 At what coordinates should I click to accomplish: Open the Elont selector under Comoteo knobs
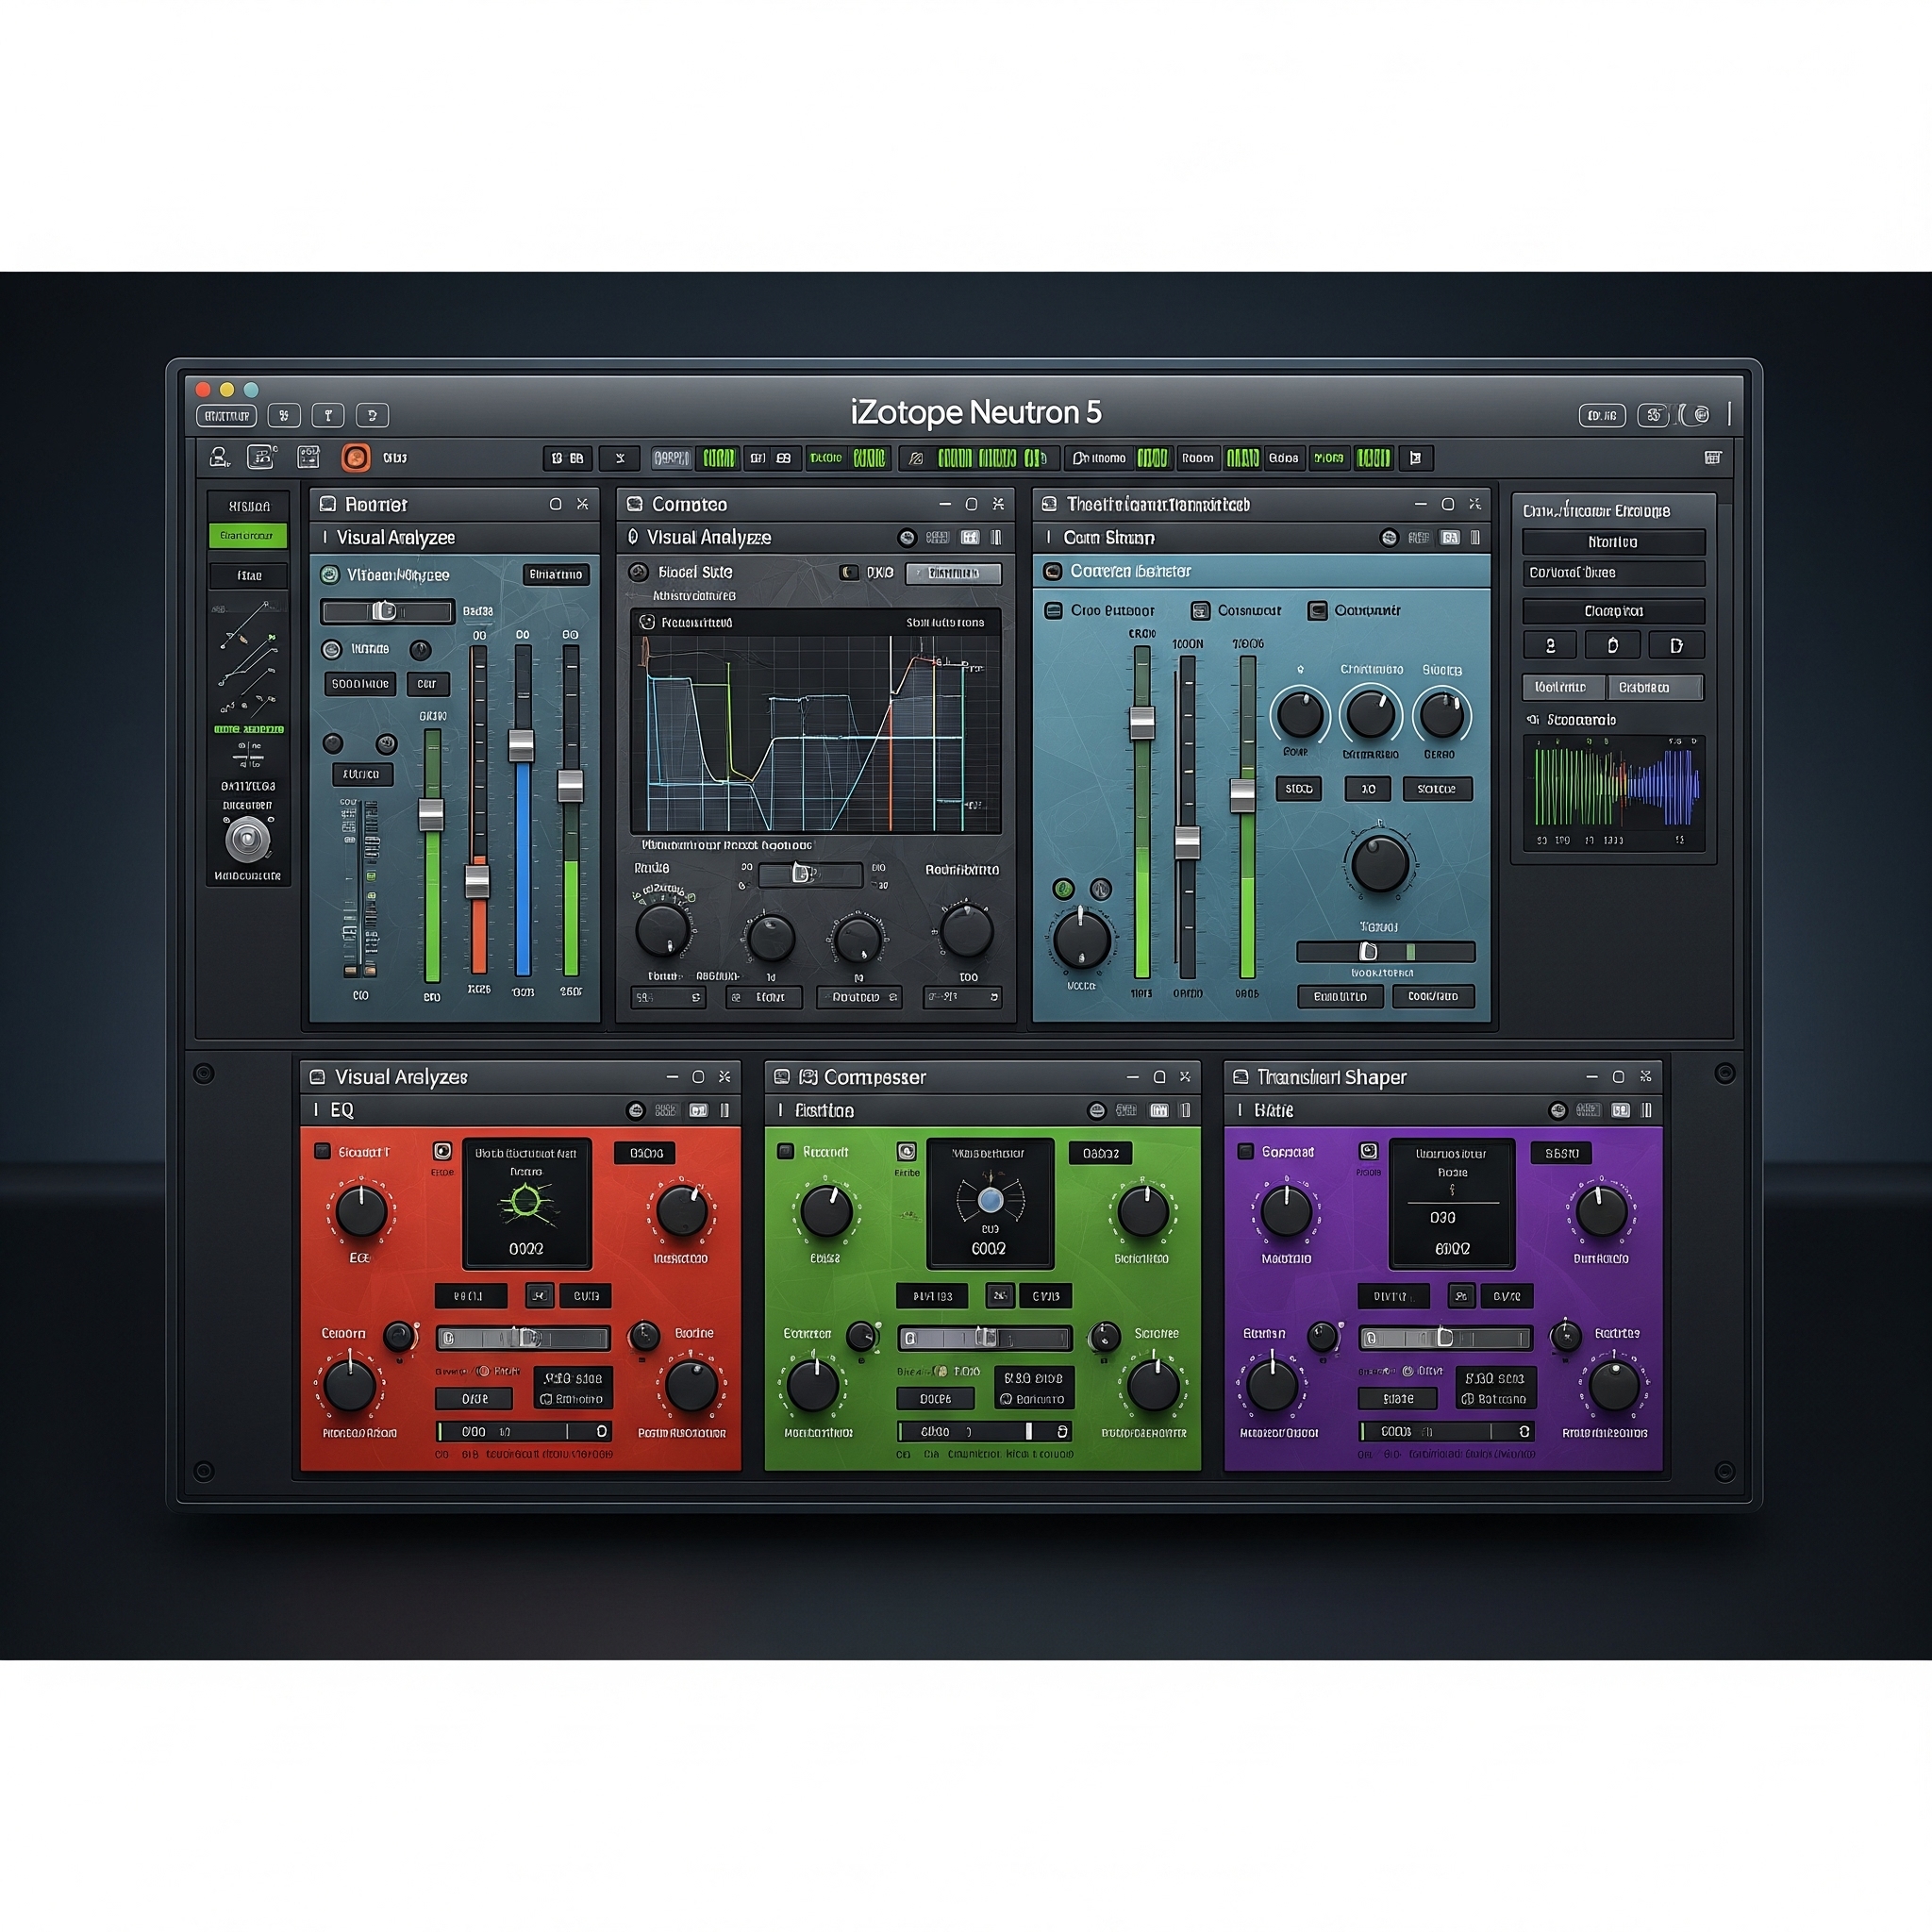click(763, 997)
